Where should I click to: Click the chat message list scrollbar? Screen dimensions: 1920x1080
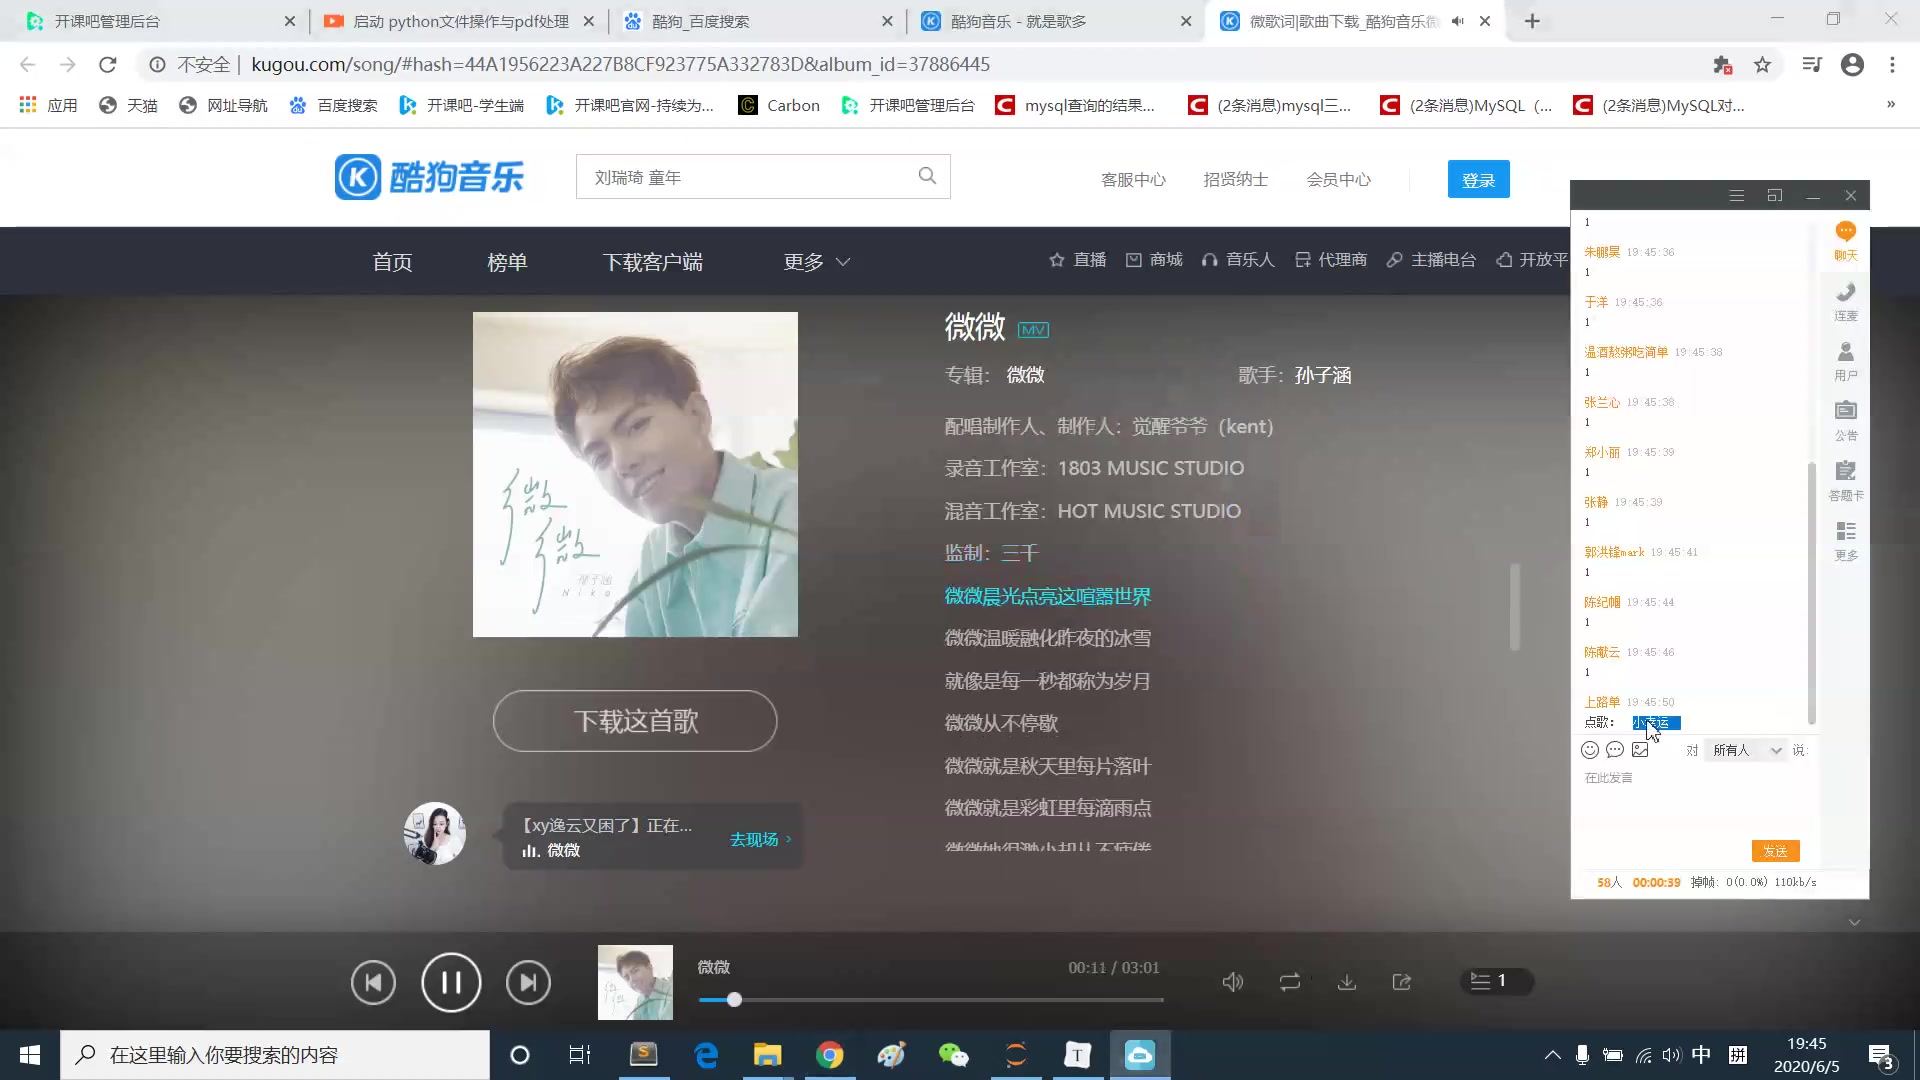(x=1811, y=593)
